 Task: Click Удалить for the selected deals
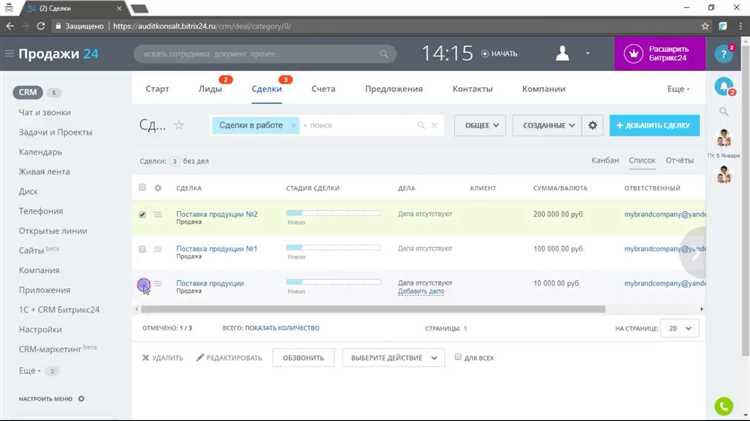[x=163, y=358]
